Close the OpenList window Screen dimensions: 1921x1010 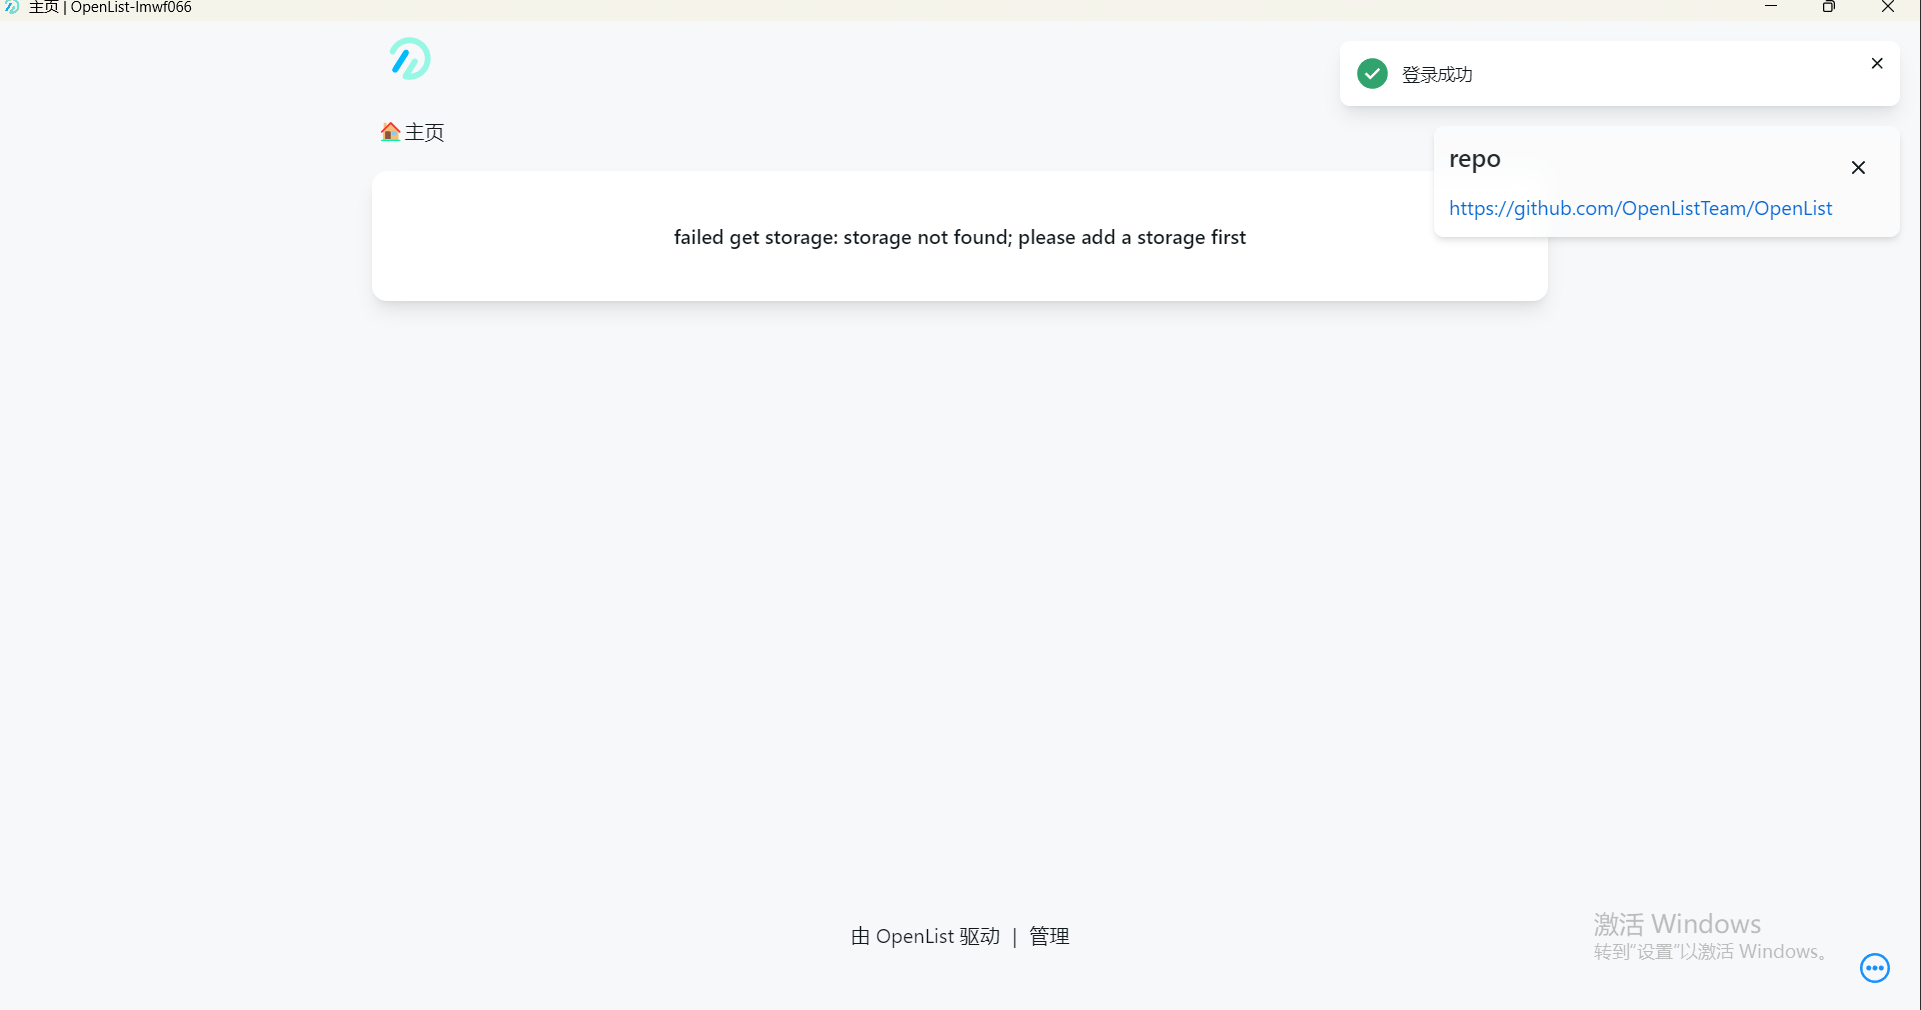click(1888, 7)
